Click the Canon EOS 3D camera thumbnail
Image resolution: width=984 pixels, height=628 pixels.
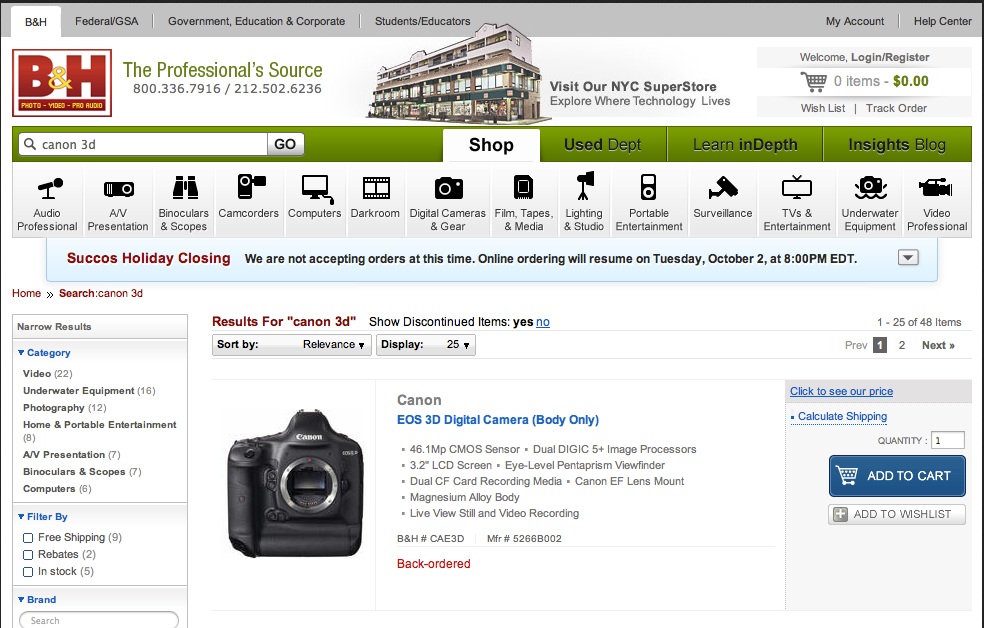pyautogui.click(x=296, y=483)
